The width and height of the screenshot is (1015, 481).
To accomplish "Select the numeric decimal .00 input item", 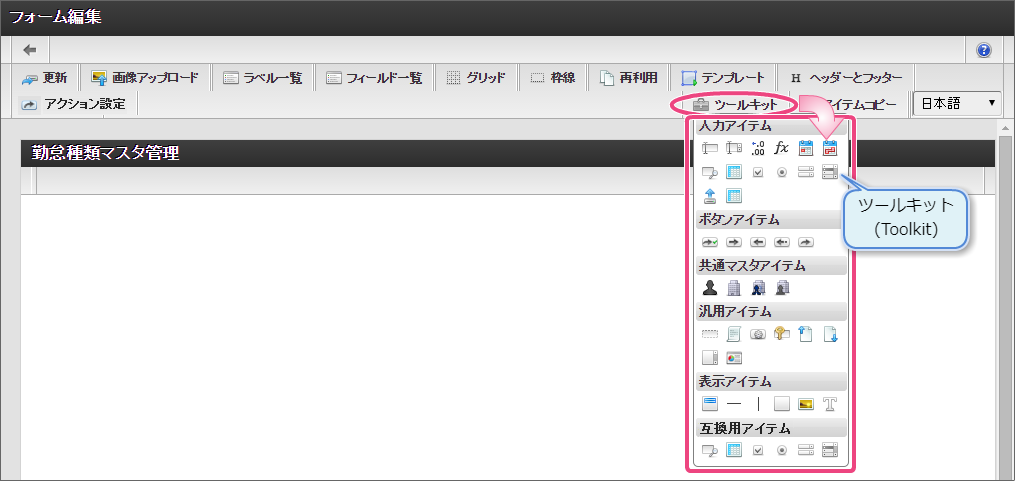I will pyautogui.click(x=758, y=148).
